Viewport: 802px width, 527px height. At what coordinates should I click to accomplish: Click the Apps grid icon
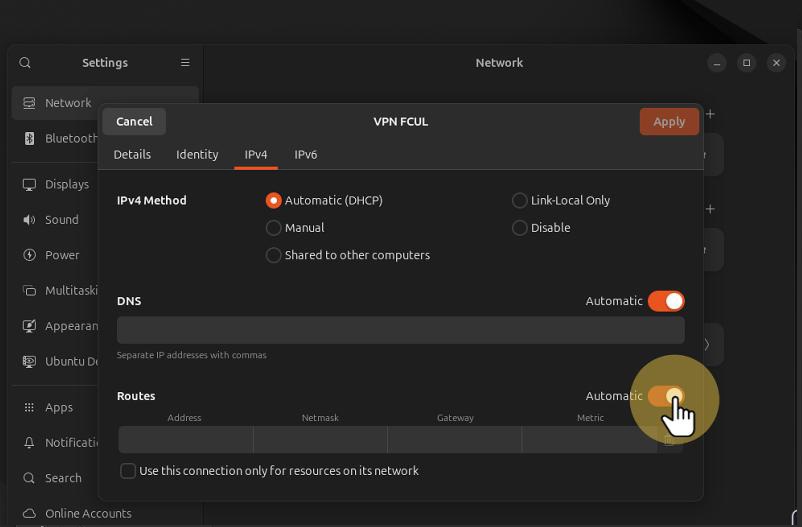point(29,407)
